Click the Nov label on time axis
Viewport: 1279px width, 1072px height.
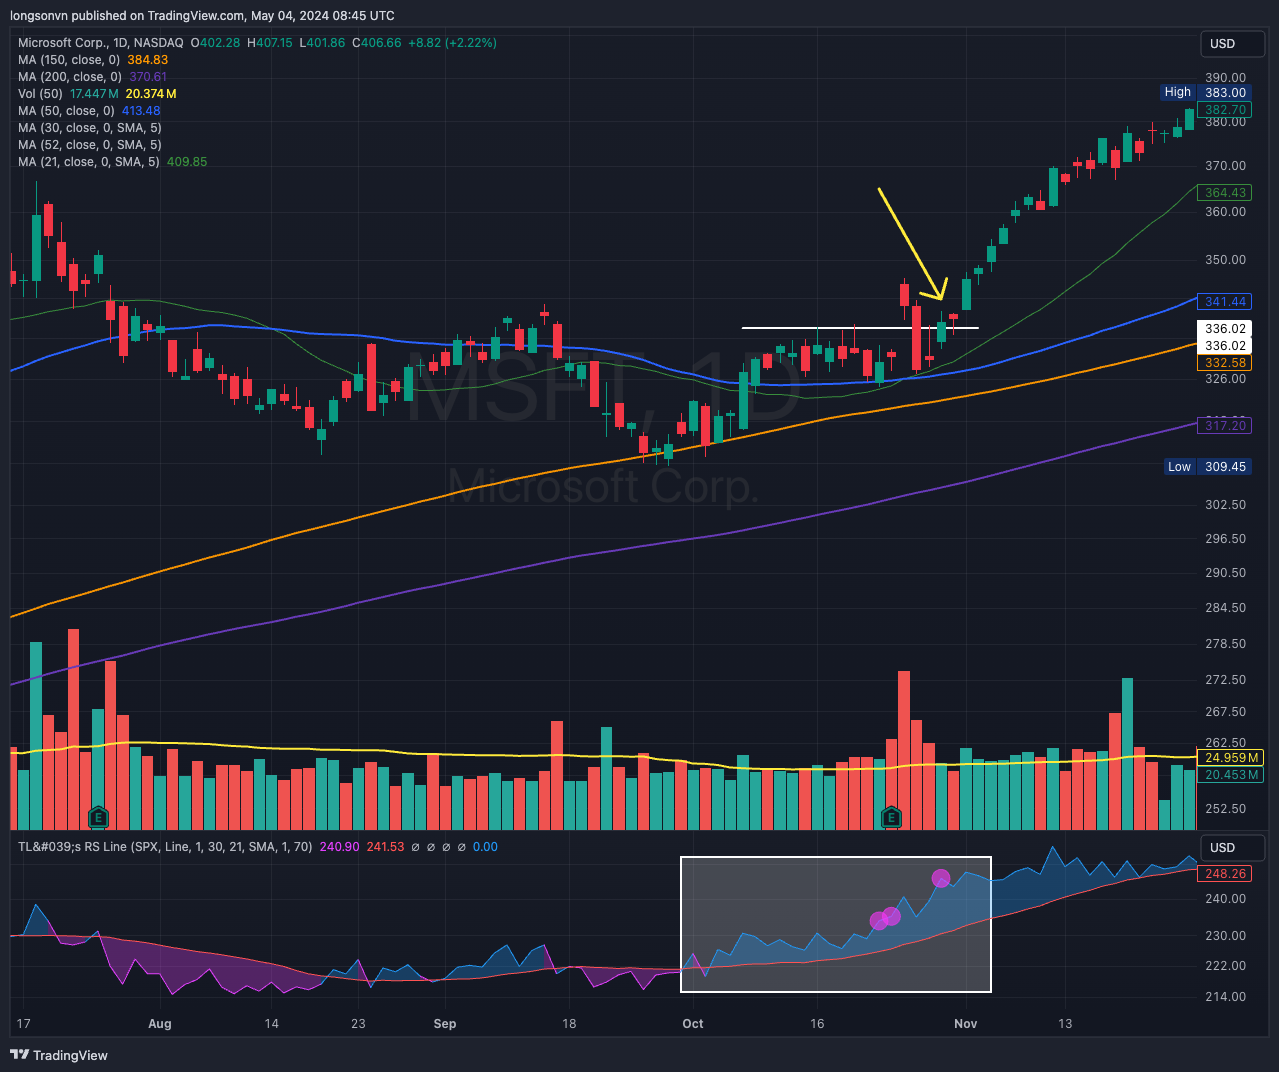click(965, 1024)
